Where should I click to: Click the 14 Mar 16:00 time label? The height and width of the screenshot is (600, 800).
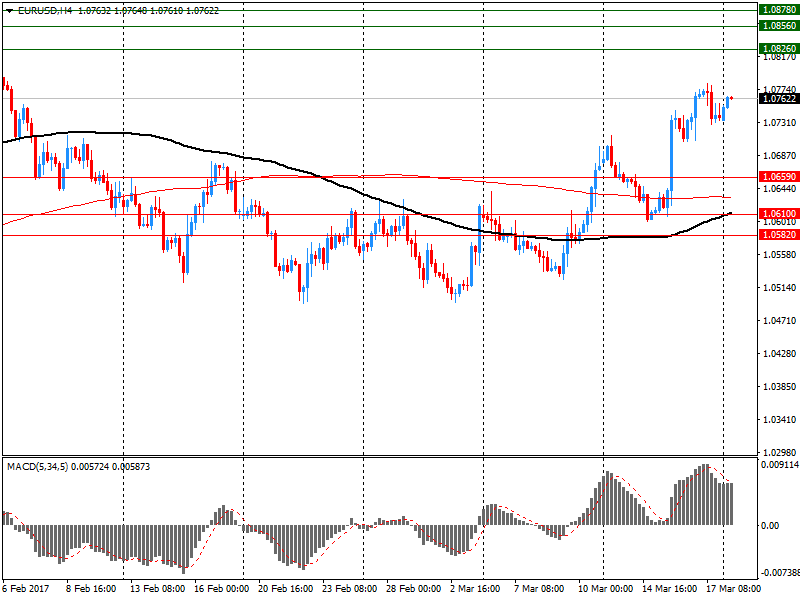pyautogui.click(x=670, y=589)
